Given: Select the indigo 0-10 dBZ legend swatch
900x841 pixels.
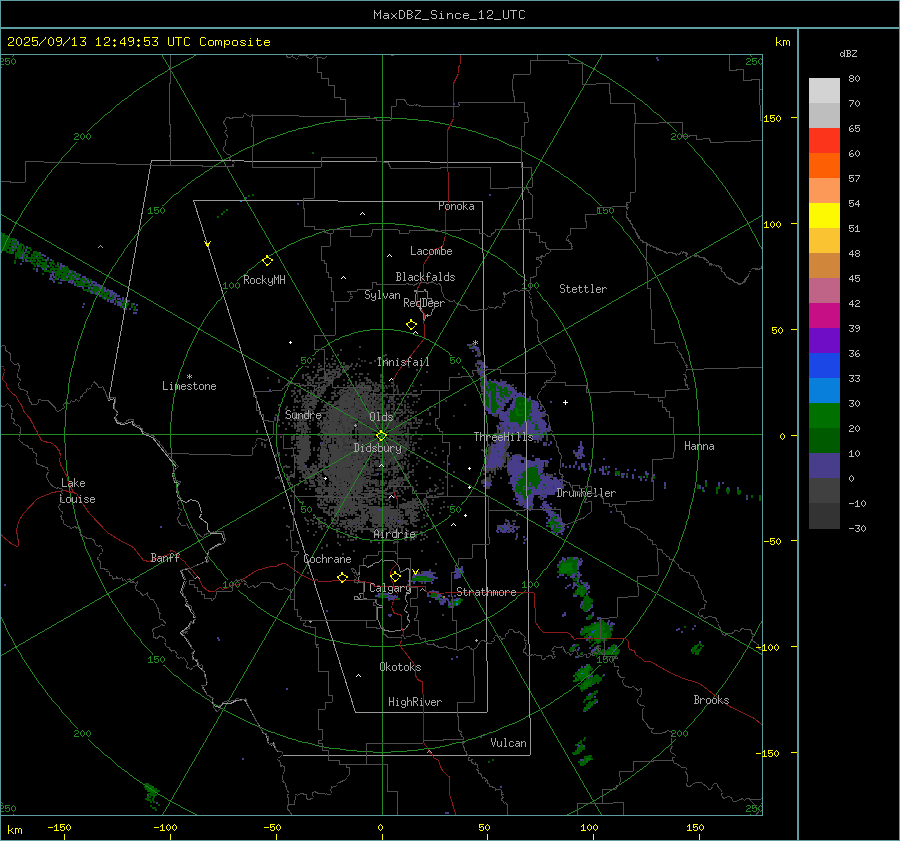Looking at the screenshot, I should [824, 466].
